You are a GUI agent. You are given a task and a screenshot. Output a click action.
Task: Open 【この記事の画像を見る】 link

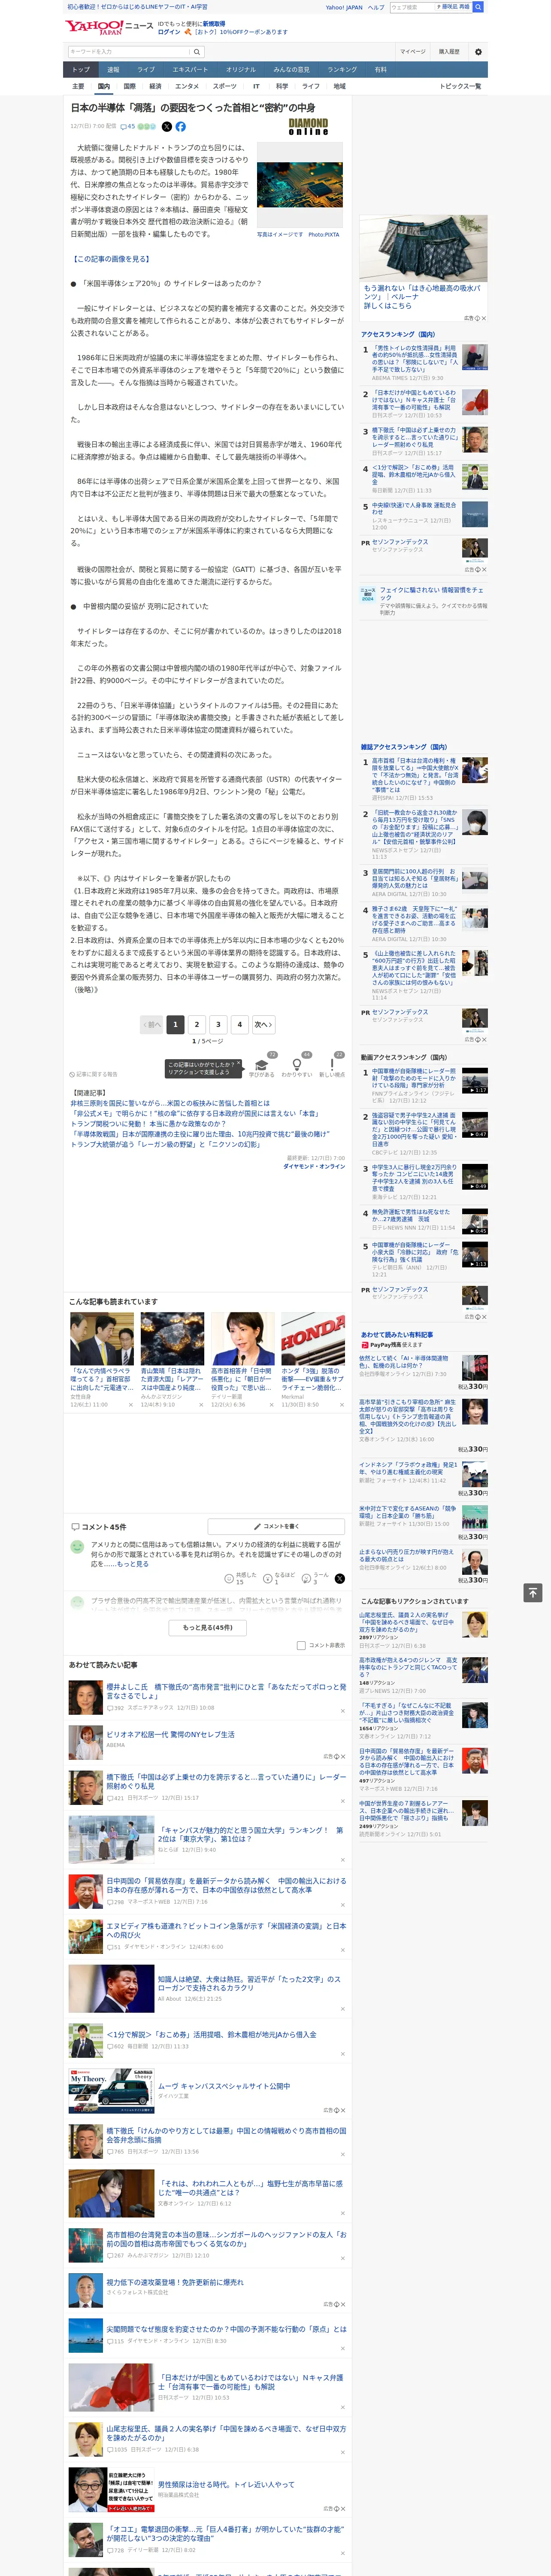[x=111, y=259]
